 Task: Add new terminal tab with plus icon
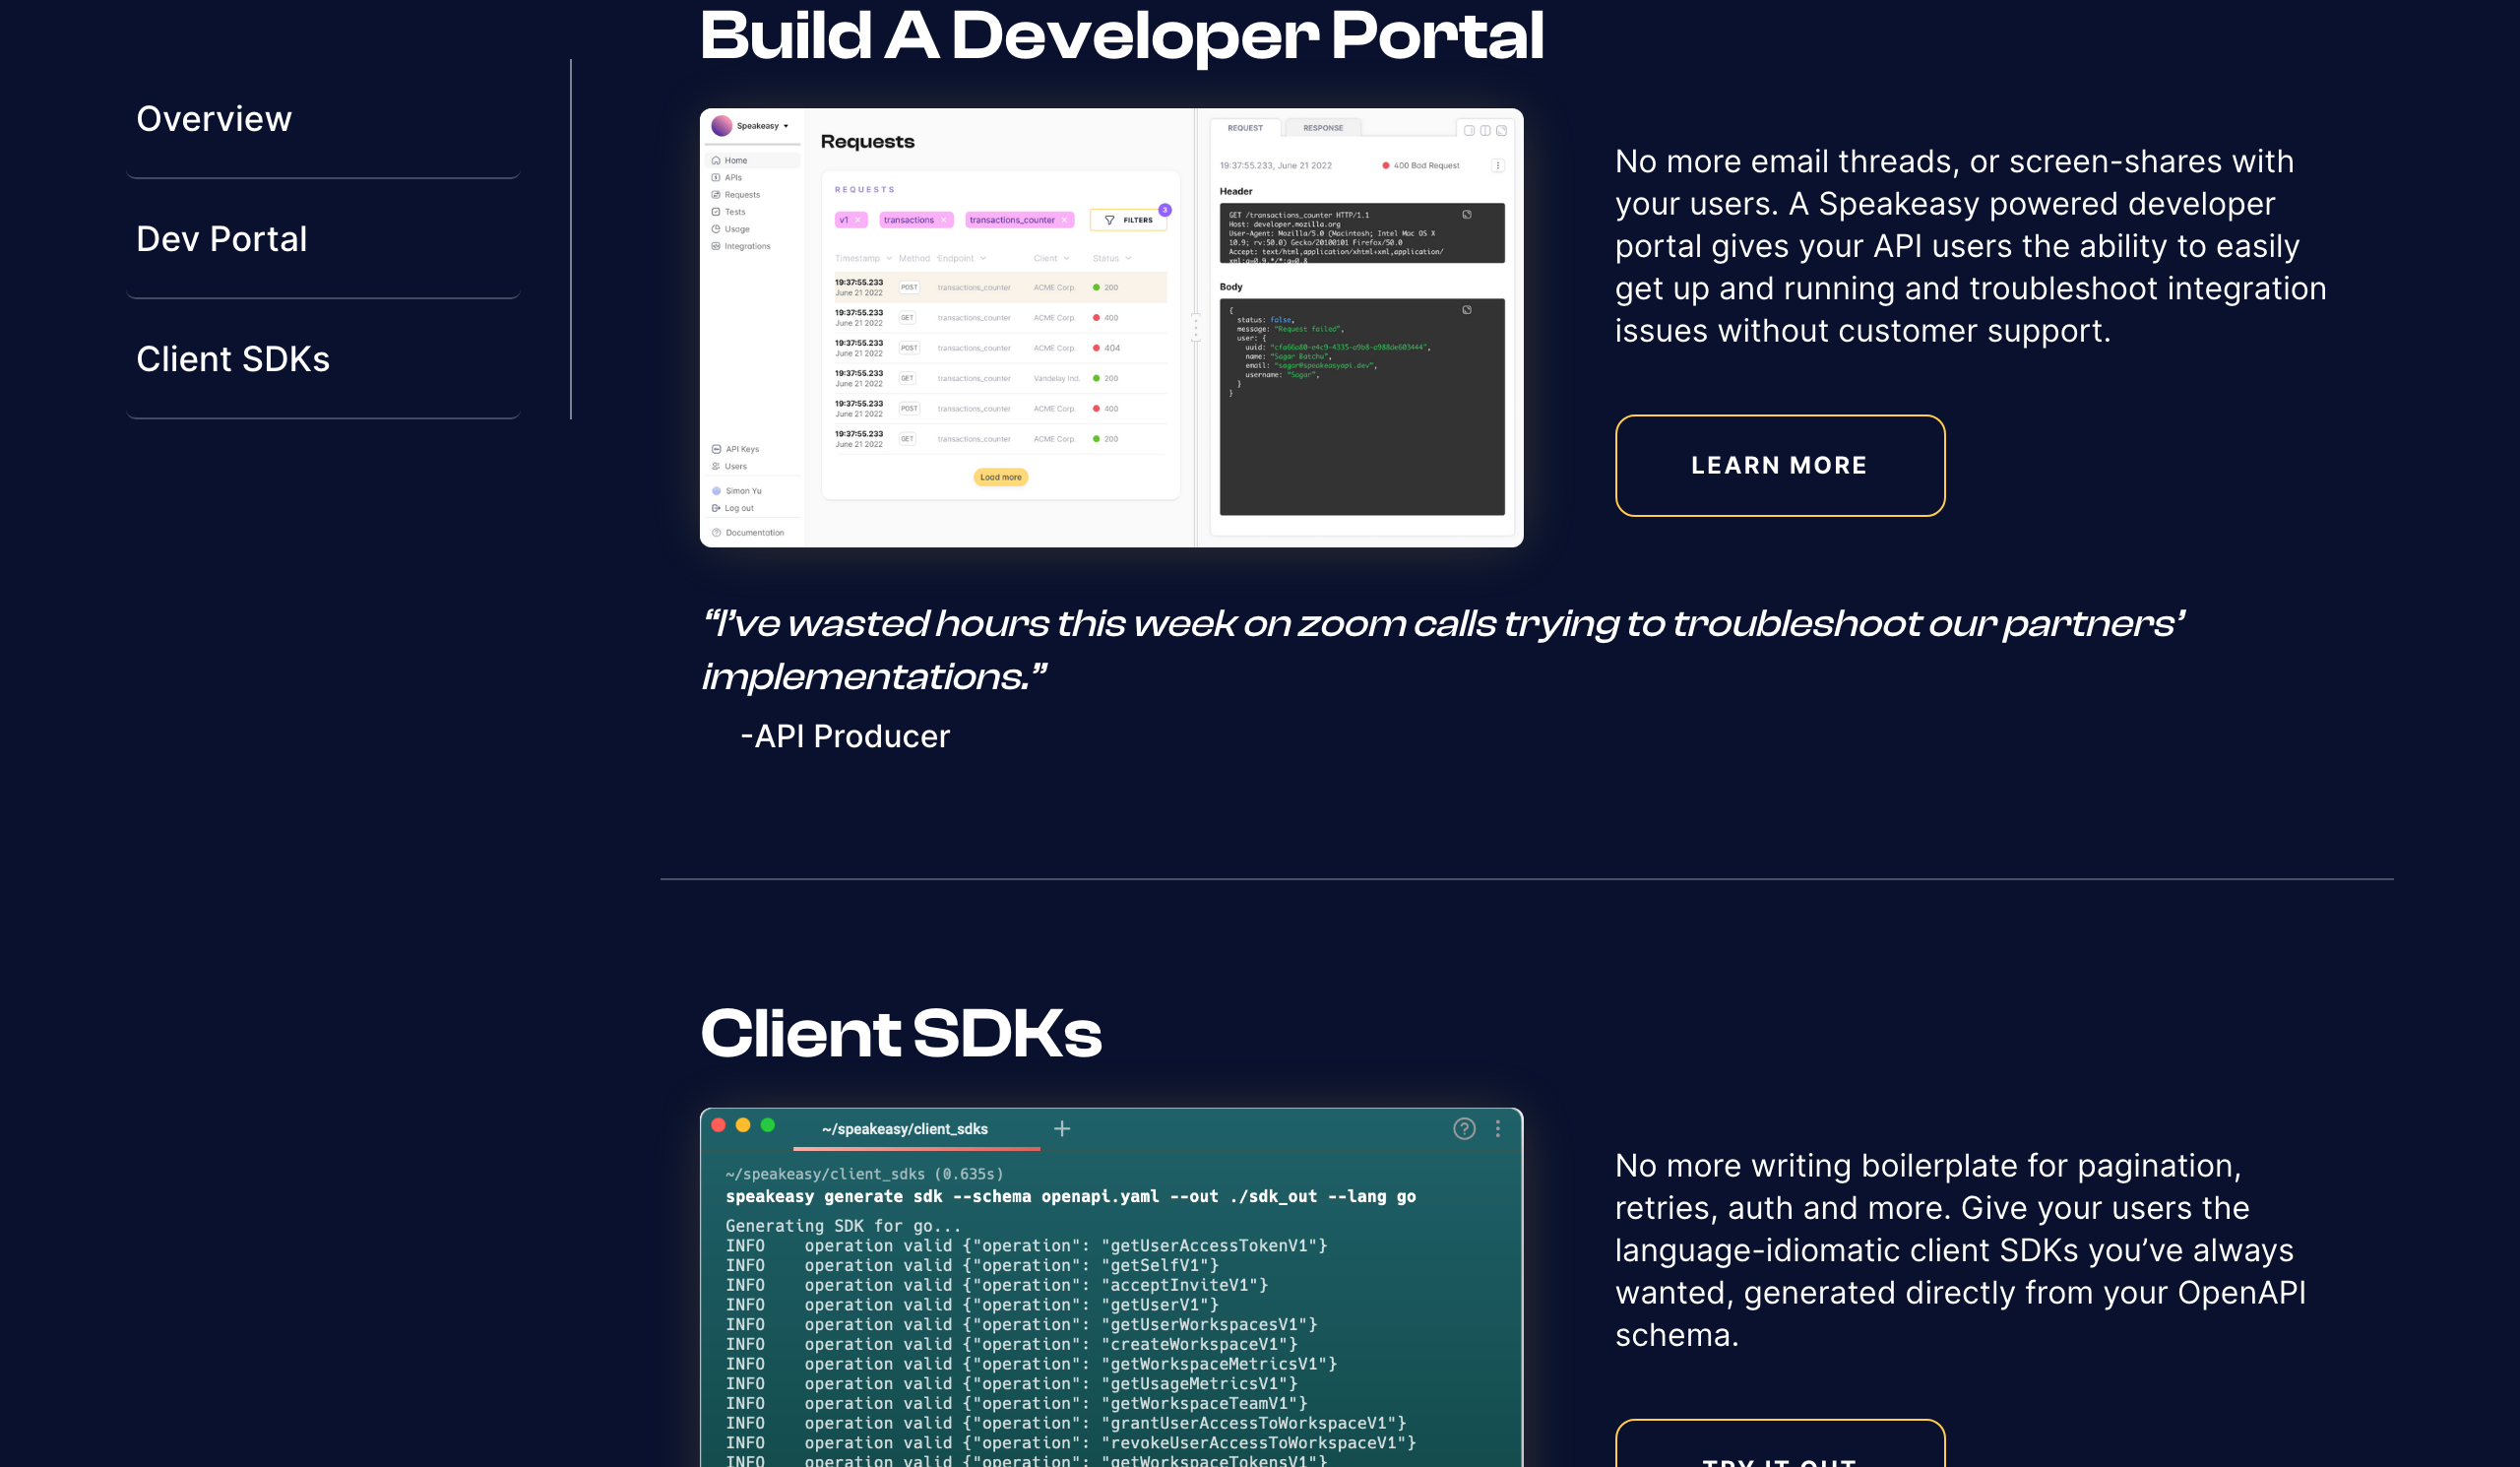[1062, 1128]
